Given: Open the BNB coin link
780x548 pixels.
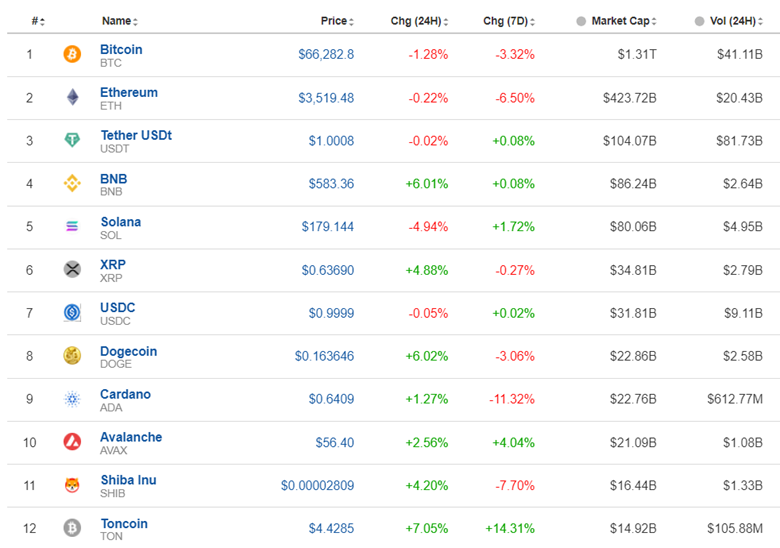Looking at the screenshot, I should 113,179.
